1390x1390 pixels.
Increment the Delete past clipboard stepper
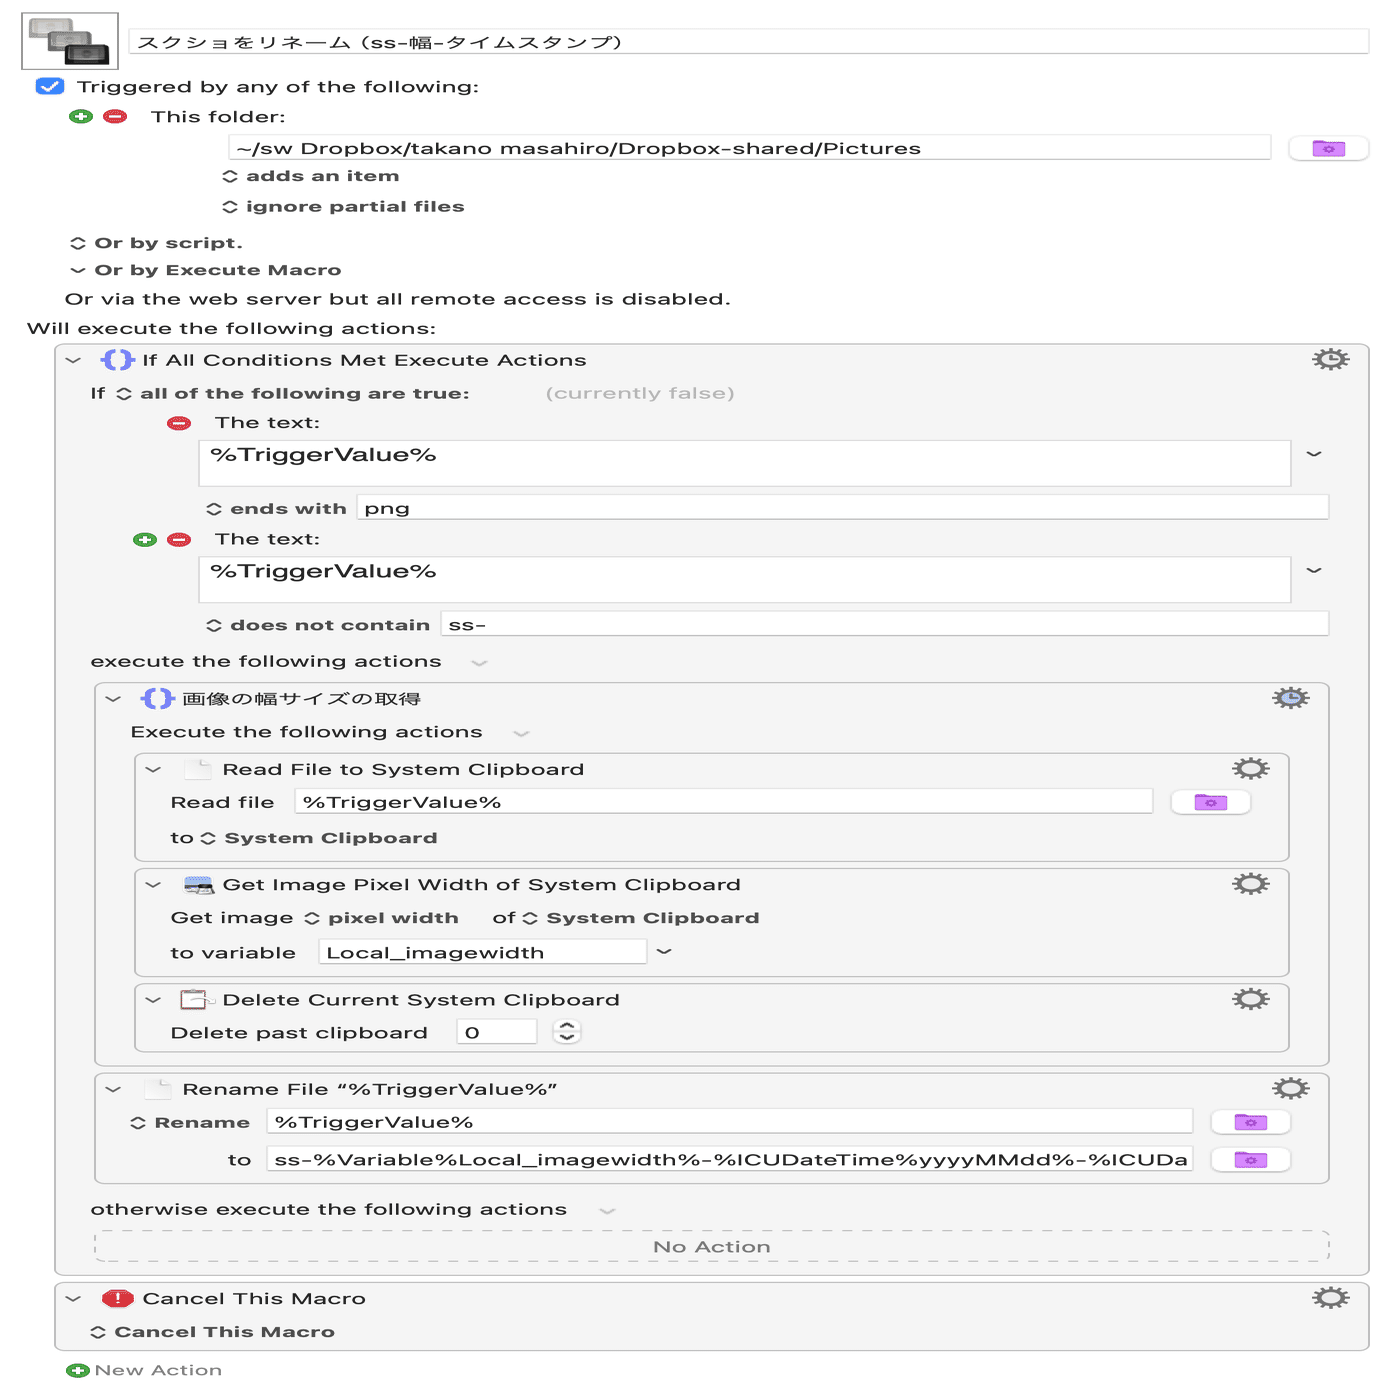(x=566, y=1025)
